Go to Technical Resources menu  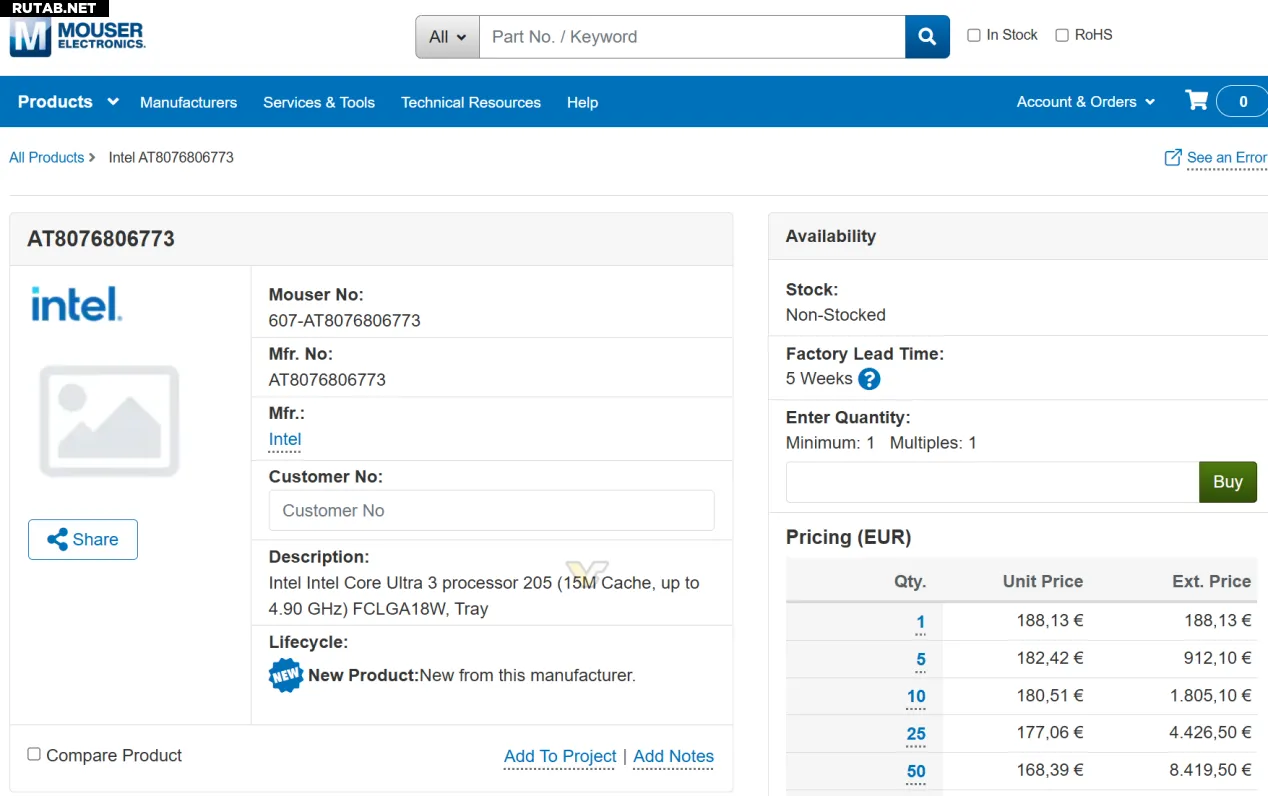[470, 102]
